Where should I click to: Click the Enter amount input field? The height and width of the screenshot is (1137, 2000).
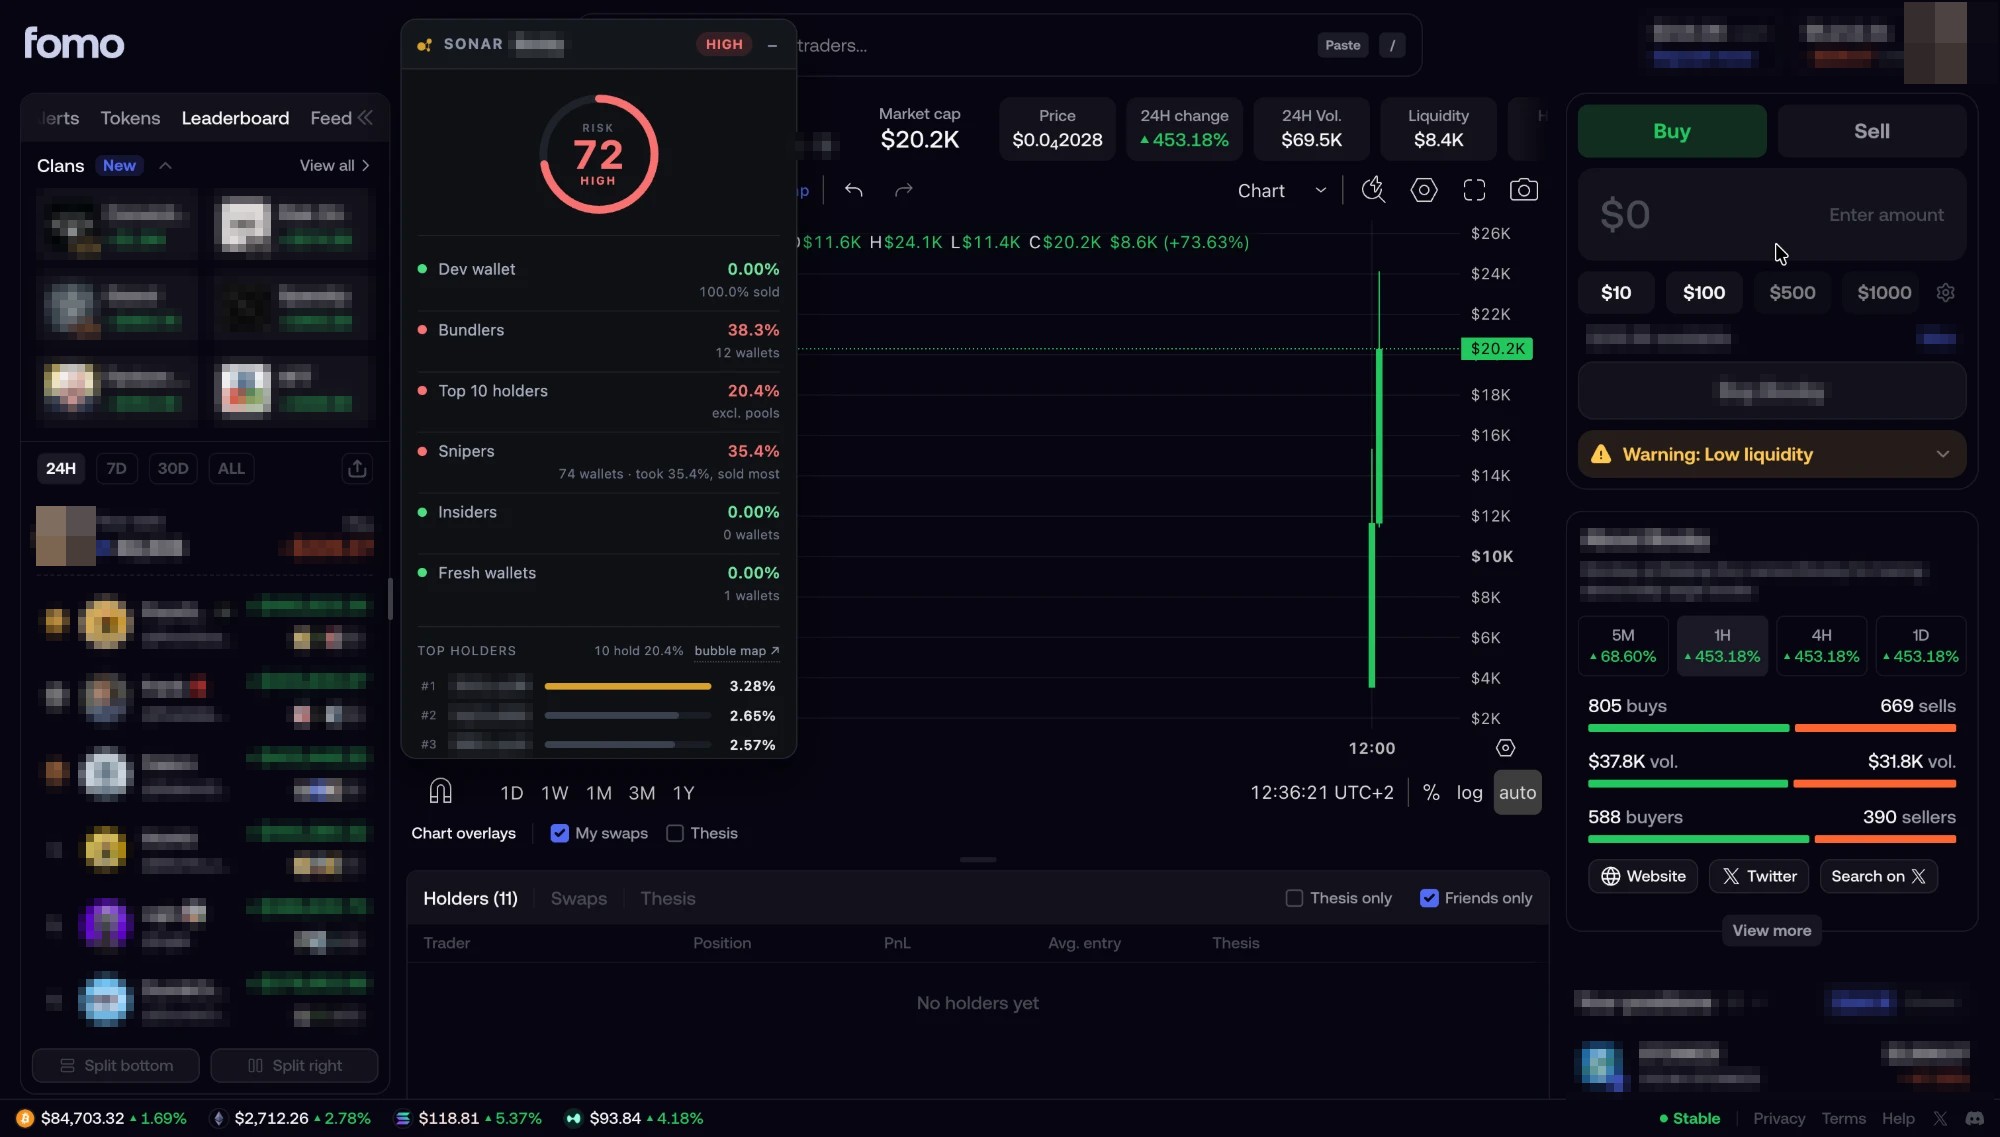pos(1772,215)
